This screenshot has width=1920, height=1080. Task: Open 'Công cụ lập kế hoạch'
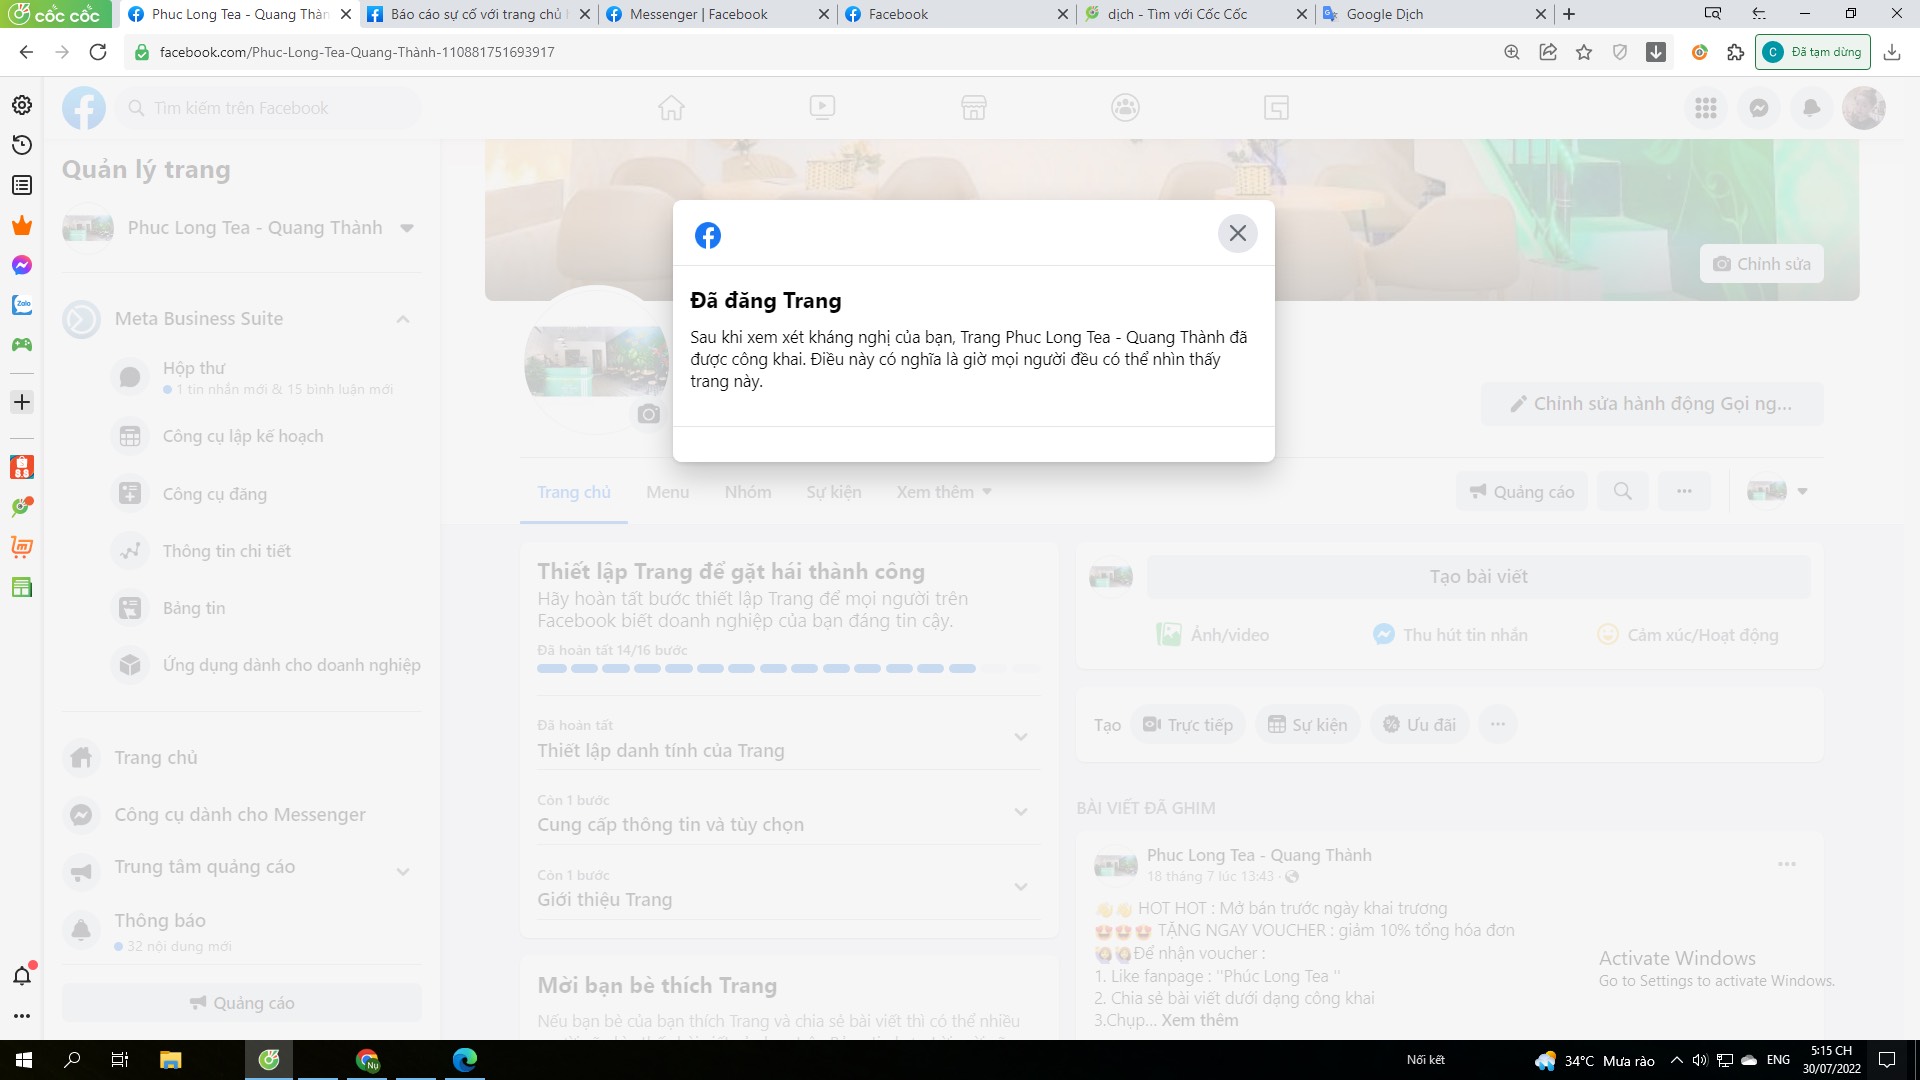(x=265, y=436)
